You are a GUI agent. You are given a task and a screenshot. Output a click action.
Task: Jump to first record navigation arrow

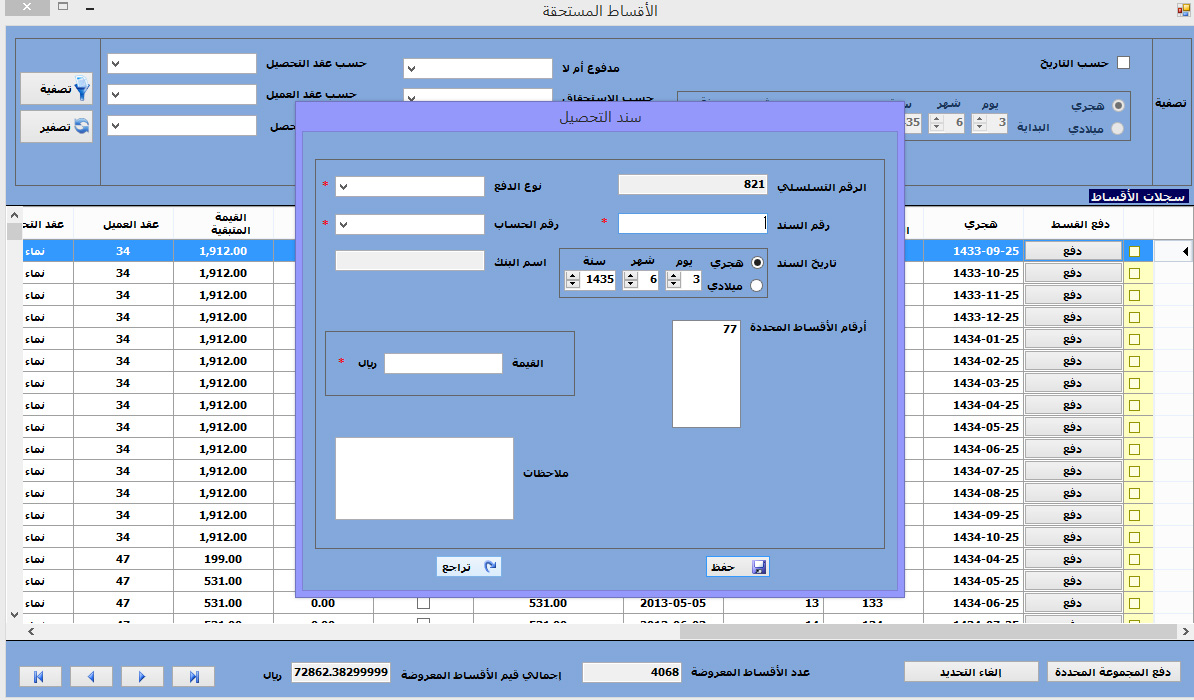(x=38, y=677)
